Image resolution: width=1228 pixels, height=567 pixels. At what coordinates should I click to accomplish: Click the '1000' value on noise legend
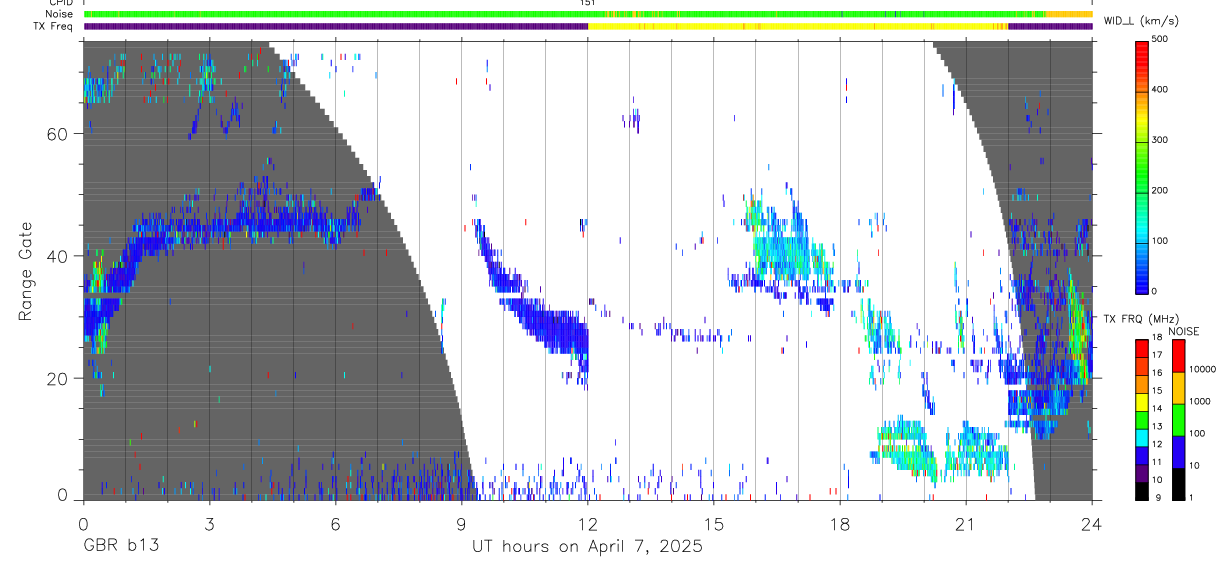(x=1200, y=401)
